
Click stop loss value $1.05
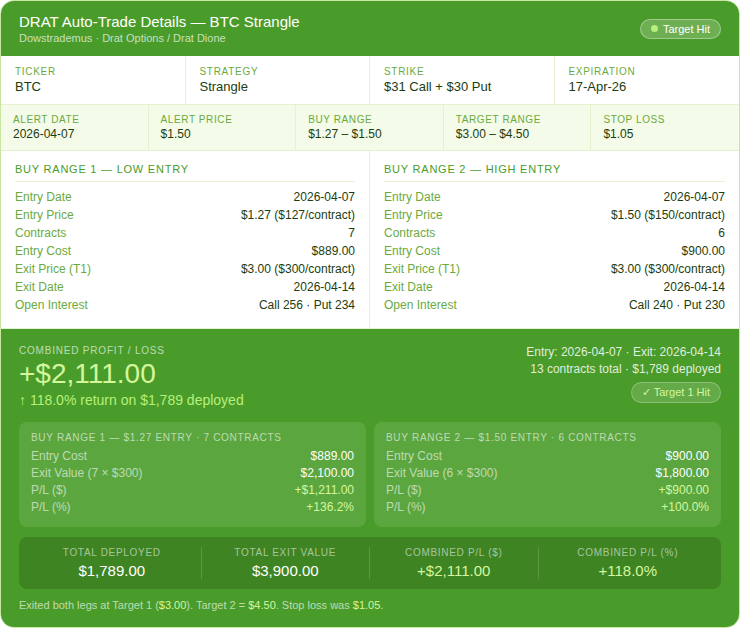pos(618,134)
